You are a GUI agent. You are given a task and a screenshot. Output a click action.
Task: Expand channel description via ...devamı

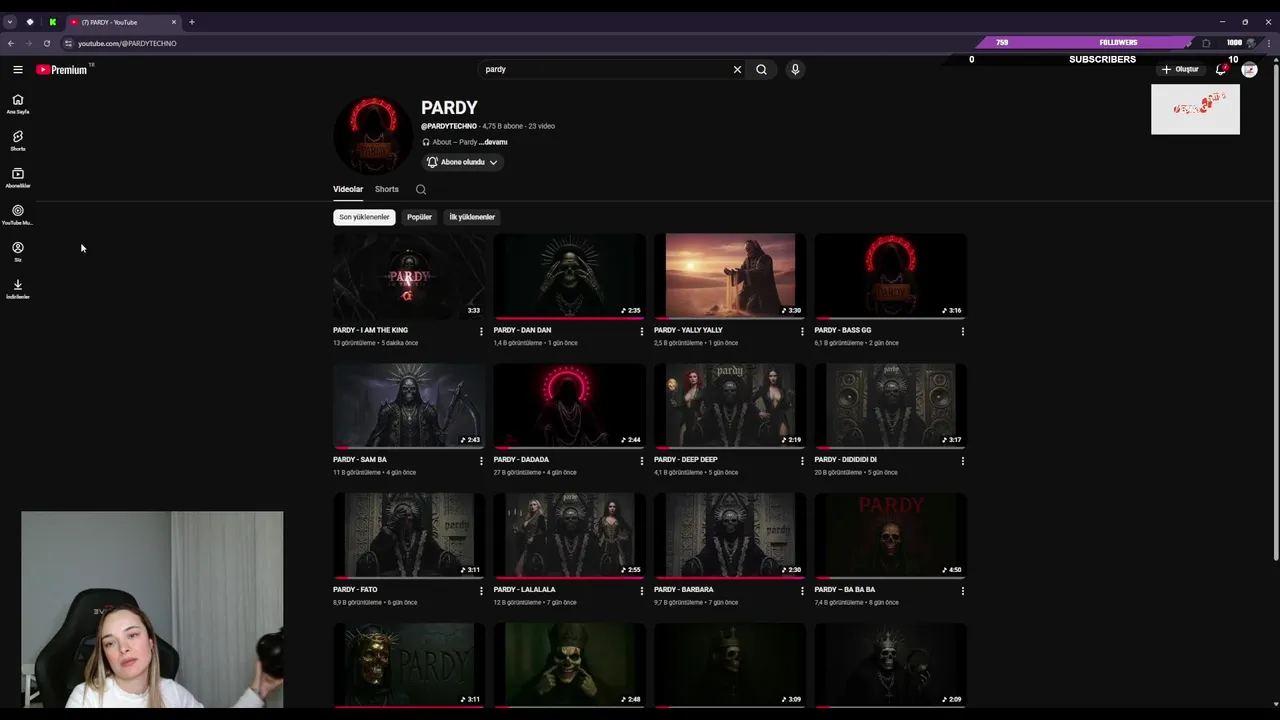pos(493,142)
